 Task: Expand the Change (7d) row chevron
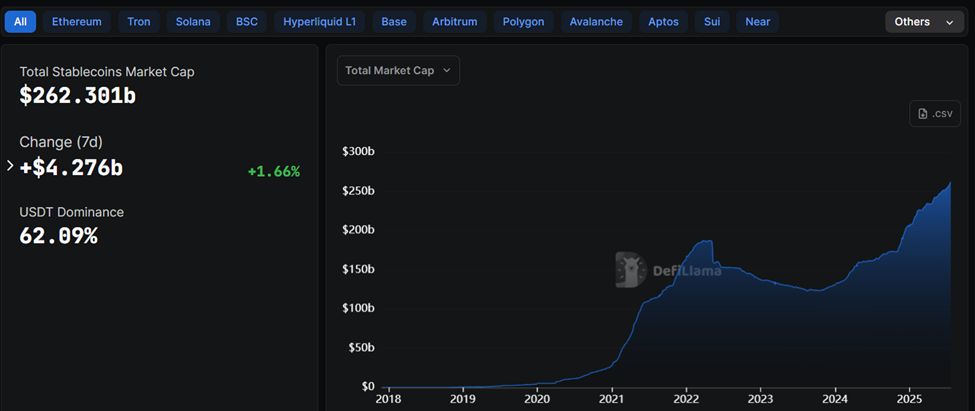[x=10, y=166]
